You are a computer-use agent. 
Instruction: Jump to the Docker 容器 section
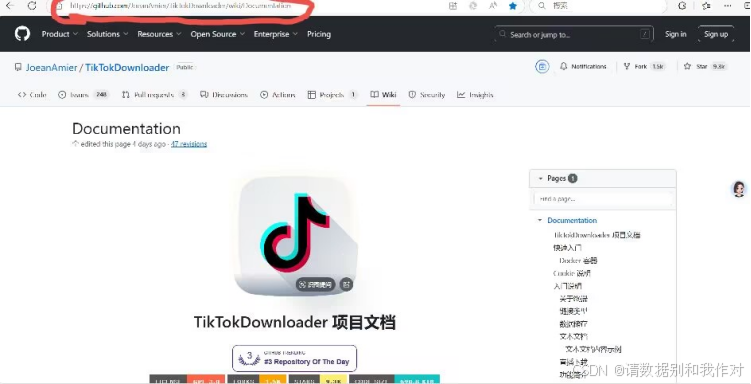578,261
